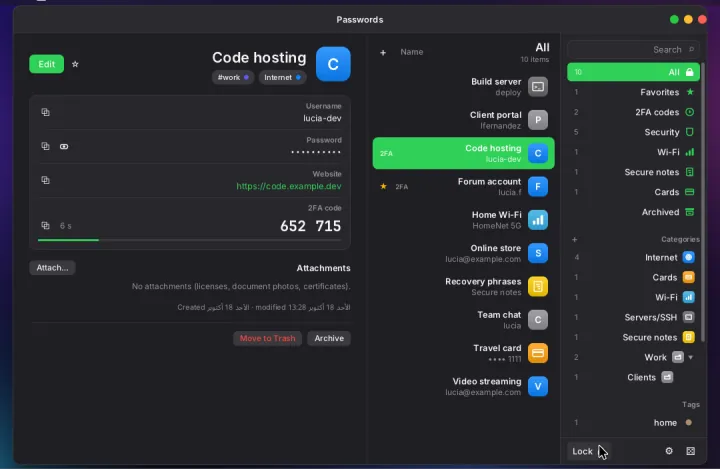
Task: Select the Online store entry
Action: (x=463, y=253)
